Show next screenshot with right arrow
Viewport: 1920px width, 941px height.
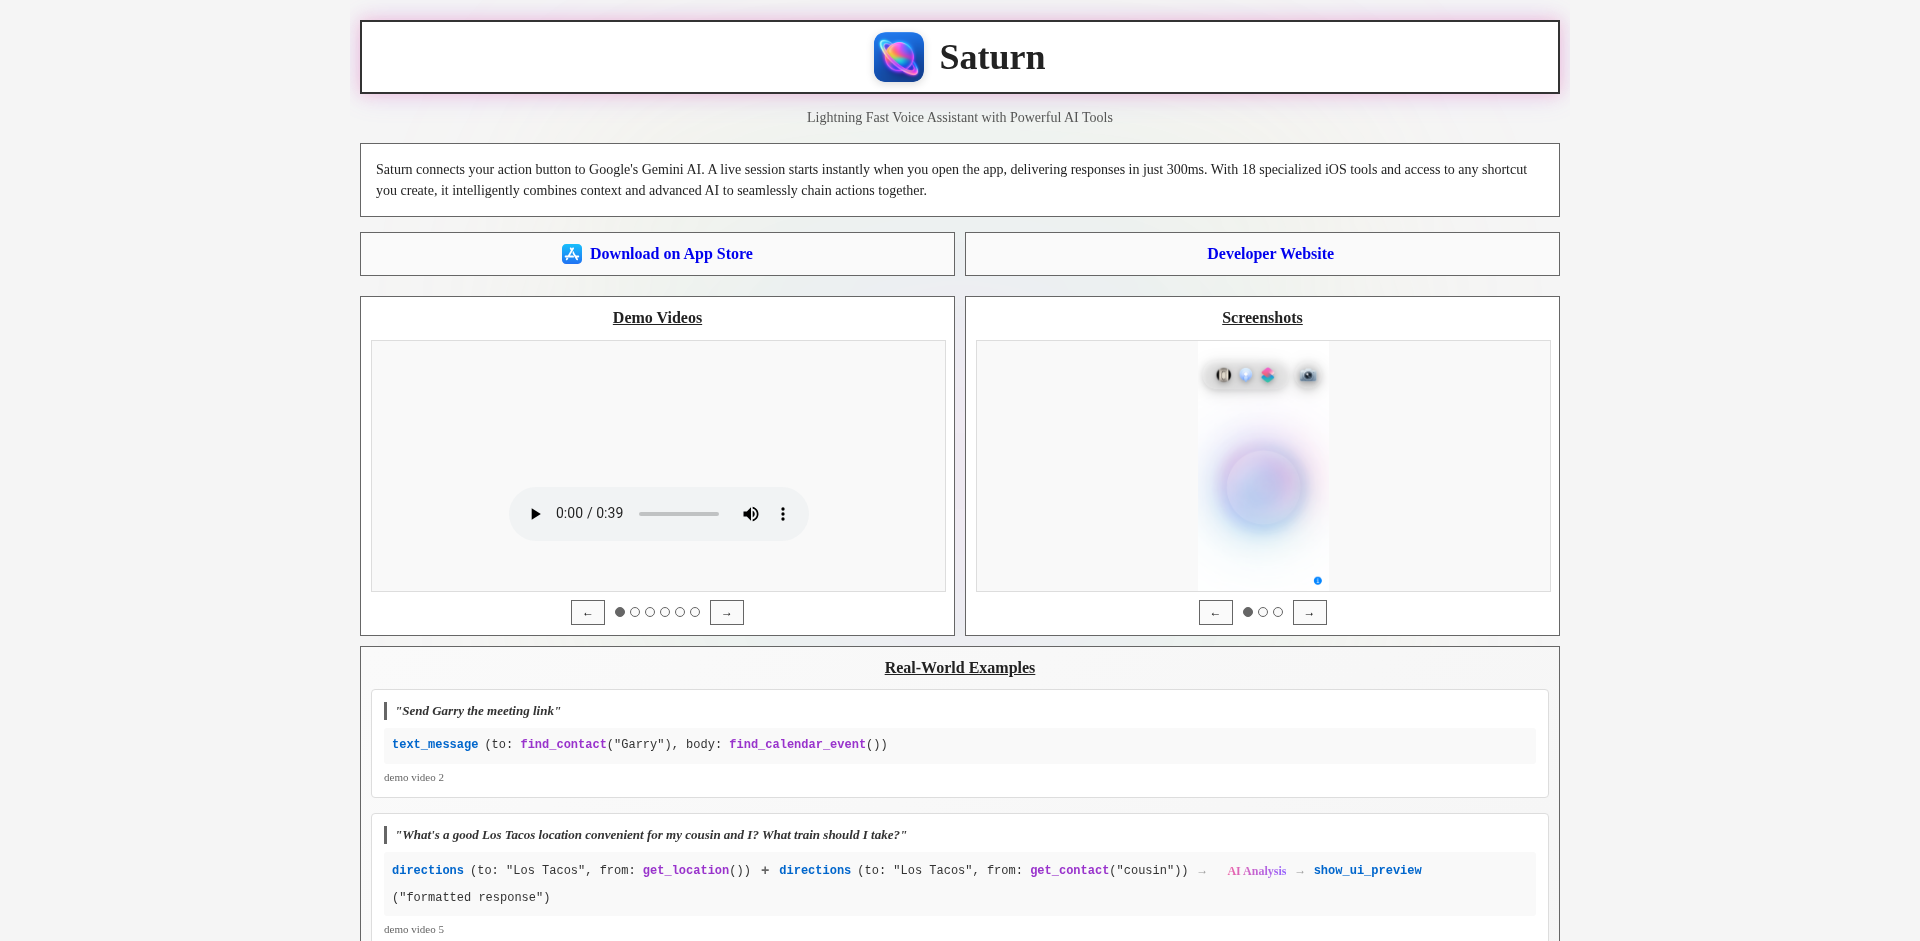(1310, 612)
